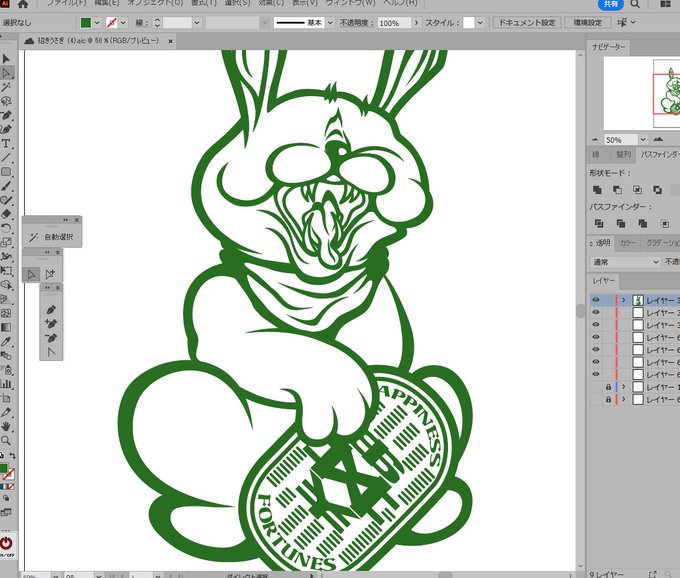
Task: Click green fill swatch in control bar
Action: pos(86,23)
